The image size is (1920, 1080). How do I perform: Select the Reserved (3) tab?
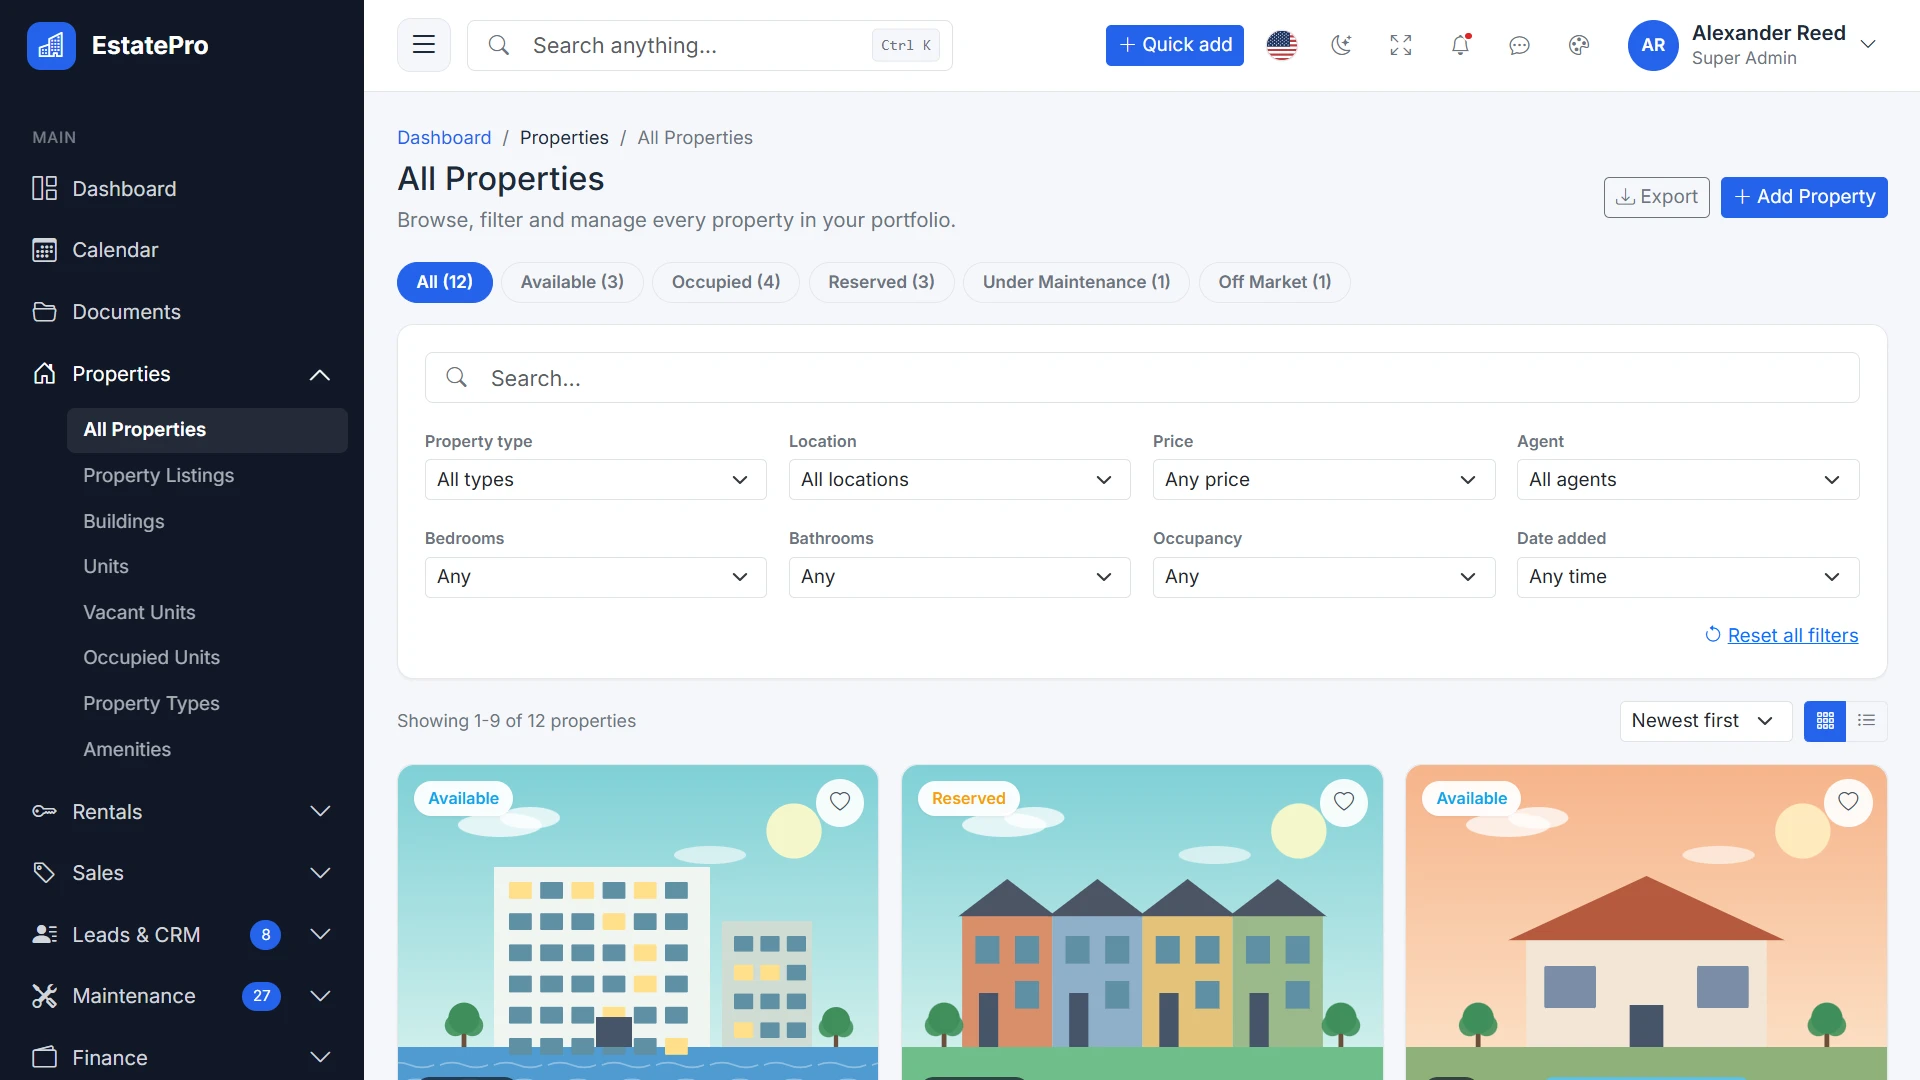click(x=881, y=282)
